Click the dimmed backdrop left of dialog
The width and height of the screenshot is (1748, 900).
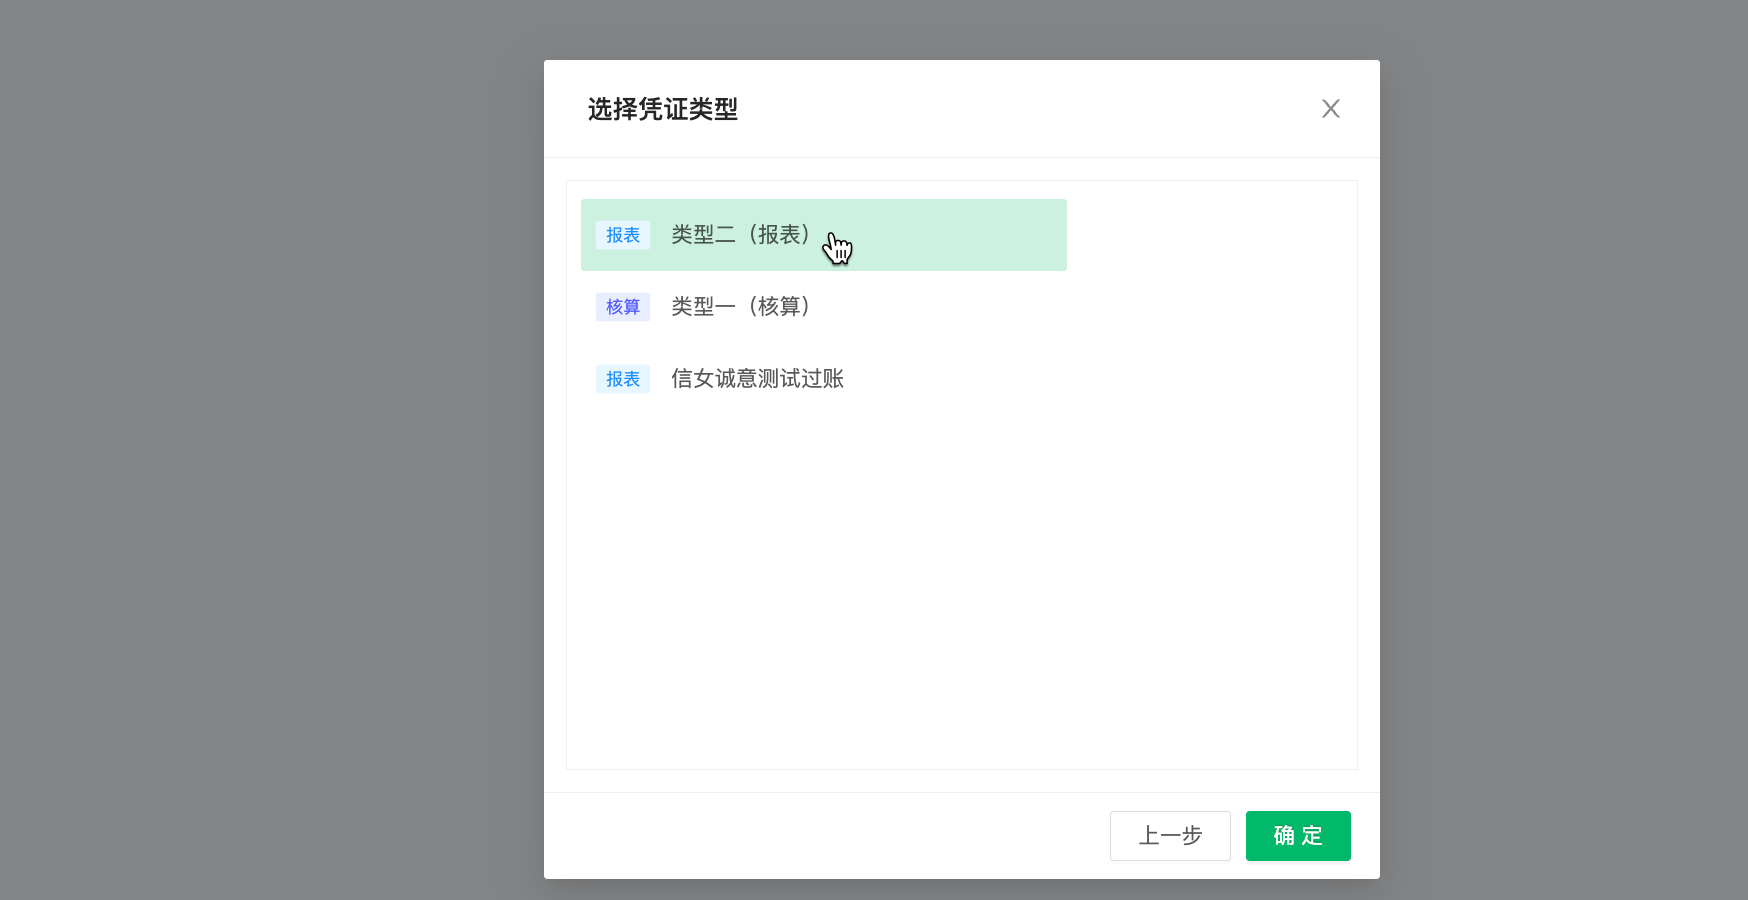(270, 450)
